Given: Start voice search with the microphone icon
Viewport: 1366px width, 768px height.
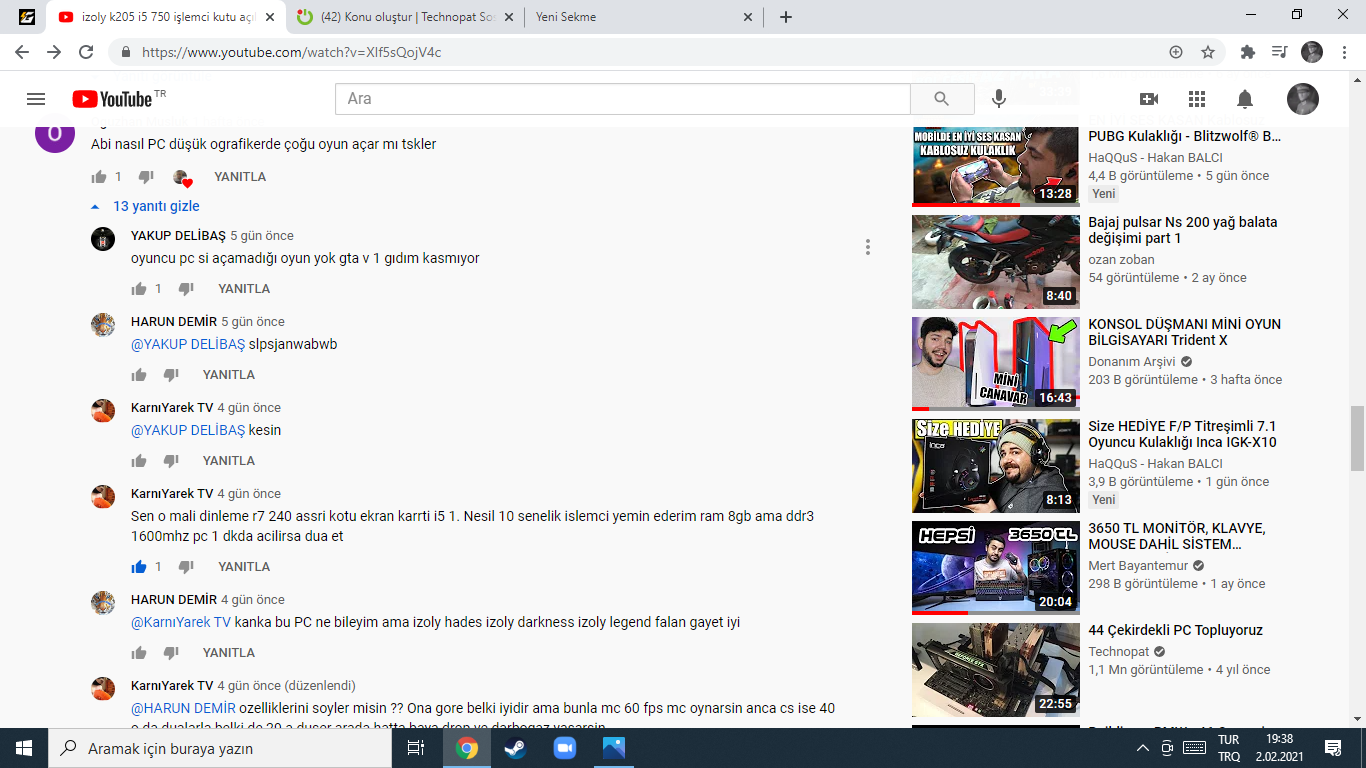Looking at the screenshot, I should click(x=998, y=99).
